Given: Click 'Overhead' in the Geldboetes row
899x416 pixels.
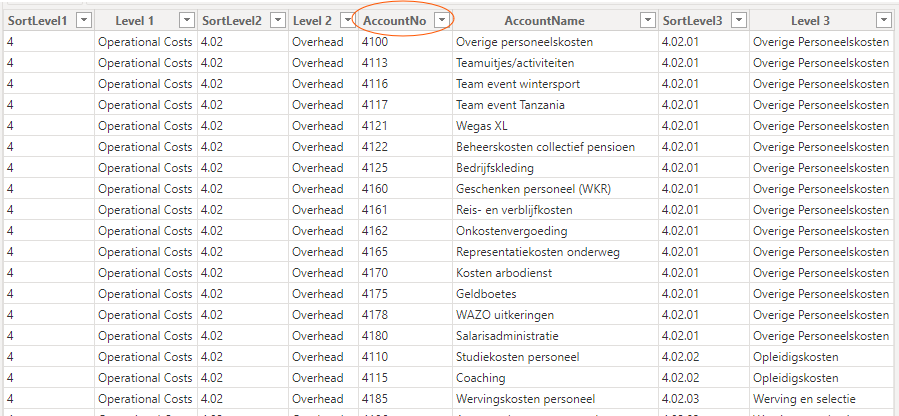Looking at the screenshot, I should (323, 294).
